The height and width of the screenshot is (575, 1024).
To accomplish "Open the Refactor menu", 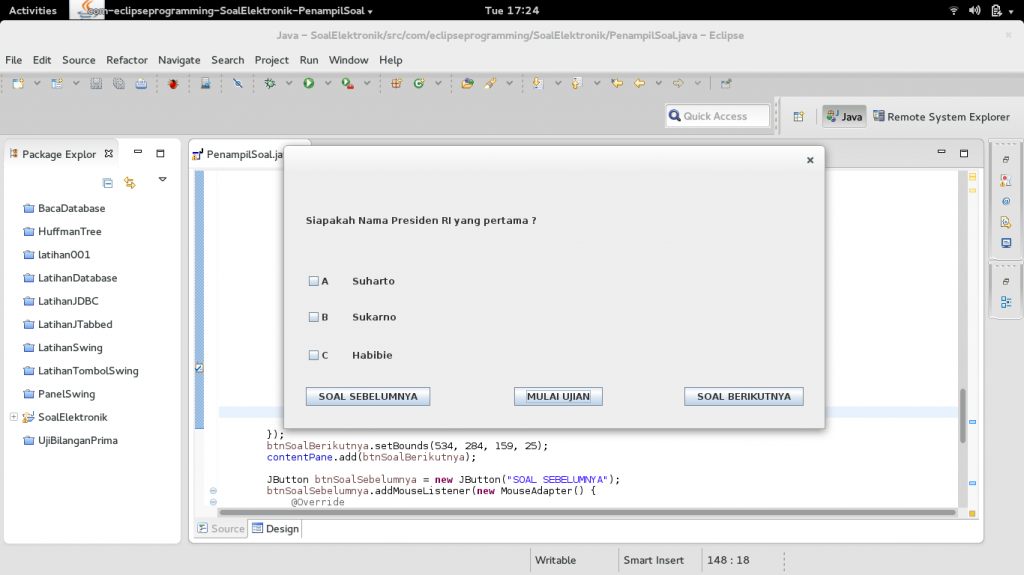I will click(x=127, y=59).
